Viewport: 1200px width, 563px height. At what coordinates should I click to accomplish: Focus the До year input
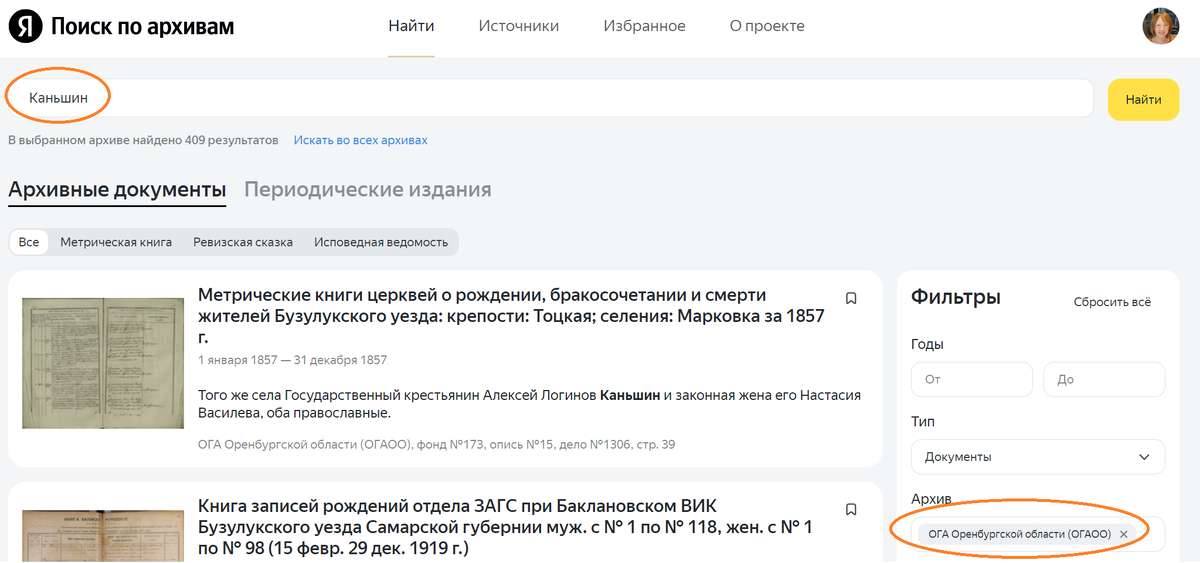pos(1104,380)
